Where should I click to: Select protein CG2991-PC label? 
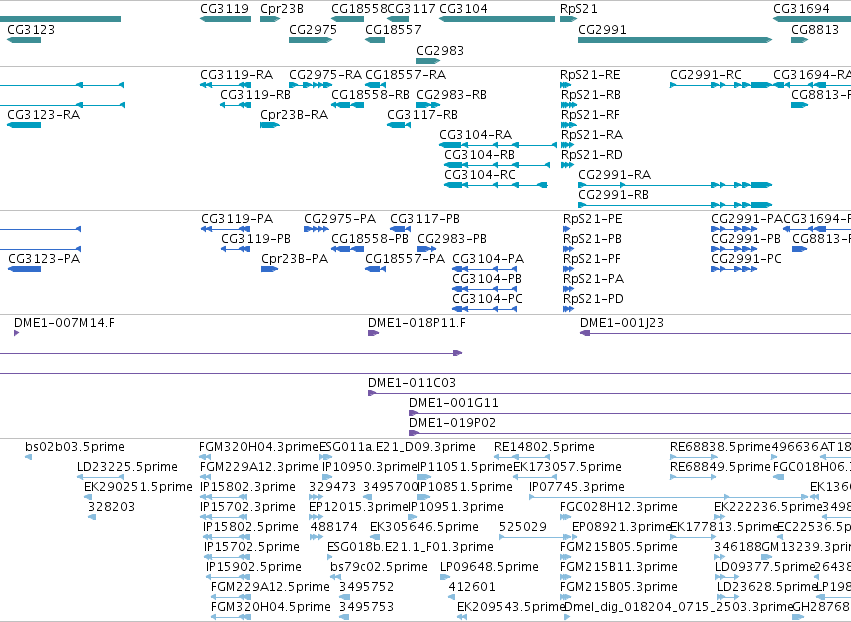(746, 259)
